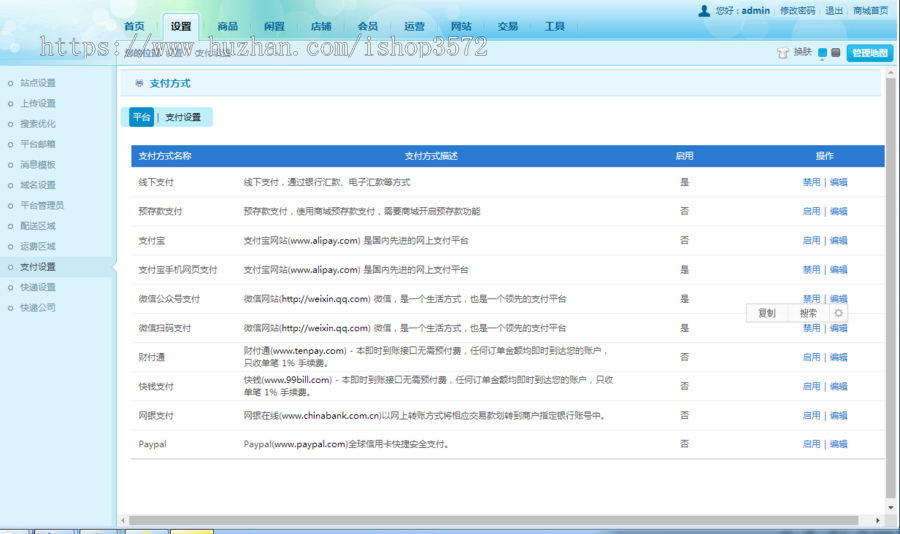This screenshot has height=534, width=900.
Task: Switch to the 支付设置 sub-tab
Action: tap(183, 117)
